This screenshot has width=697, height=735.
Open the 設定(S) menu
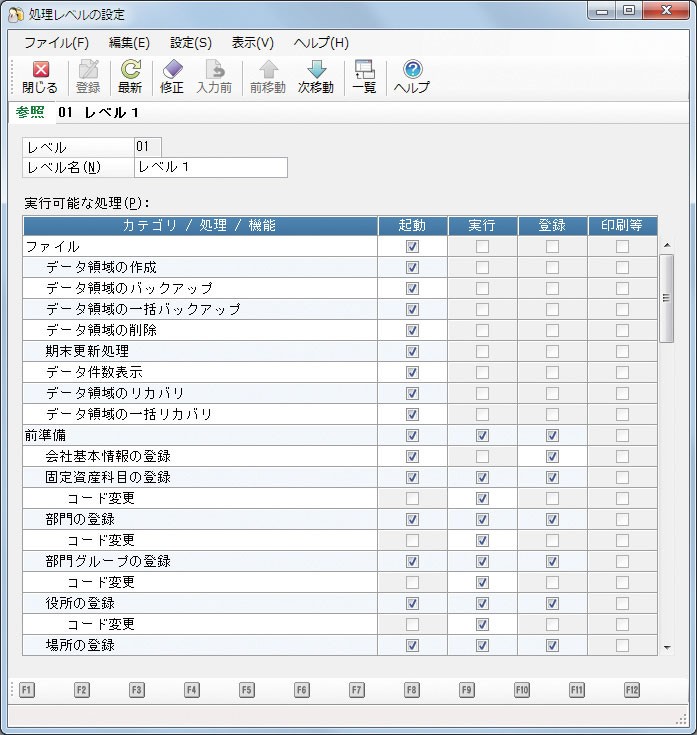(x=190, y=43)
